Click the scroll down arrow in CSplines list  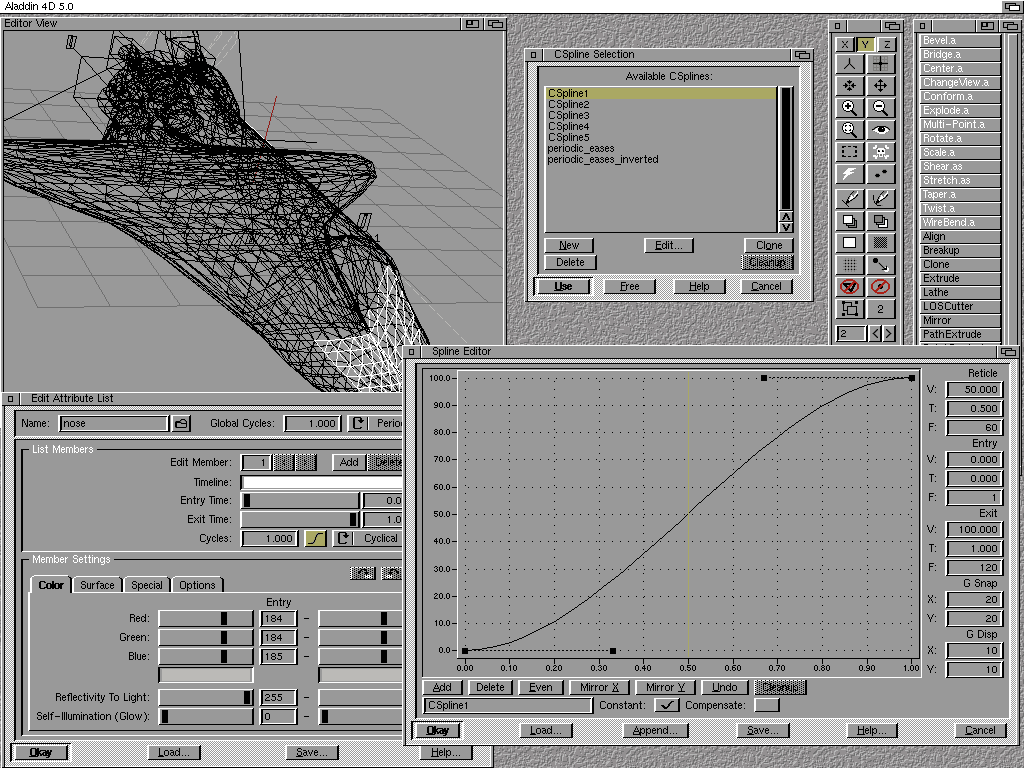point(786,227)
